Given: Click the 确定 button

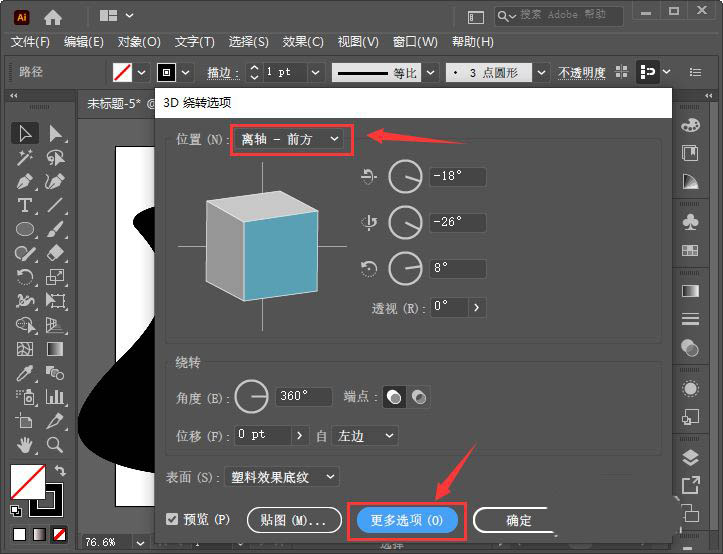Looking at the screenshot, I should 518,520.
